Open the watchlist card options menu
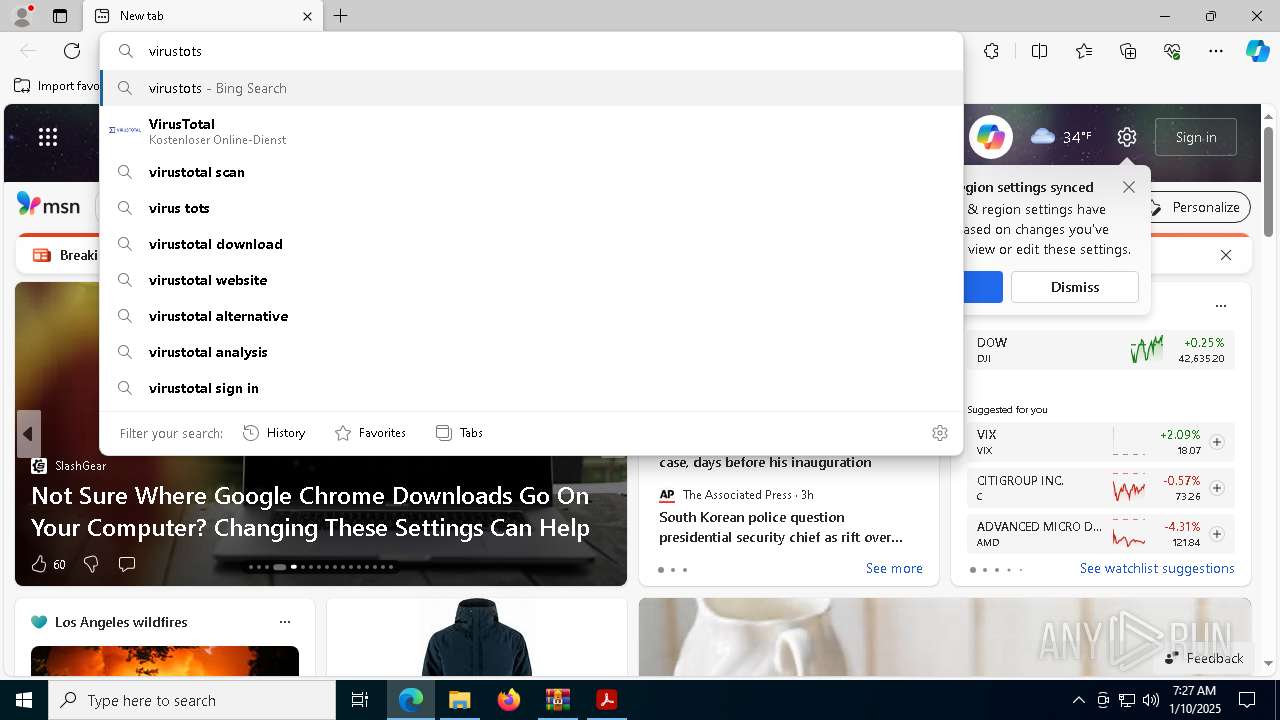The width and height of the screenshot is (1280, 720). [1221, 306]
